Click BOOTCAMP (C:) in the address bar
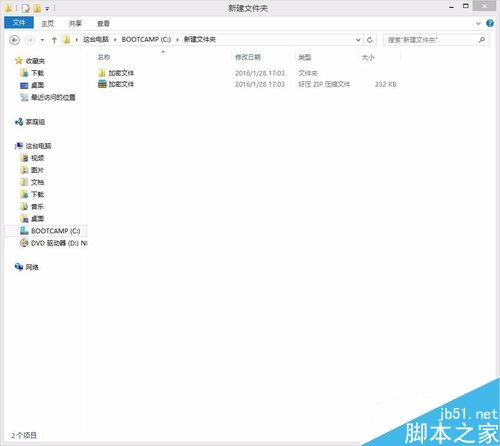This screenshot has height=446, width=500. click(x=146, y=39)
